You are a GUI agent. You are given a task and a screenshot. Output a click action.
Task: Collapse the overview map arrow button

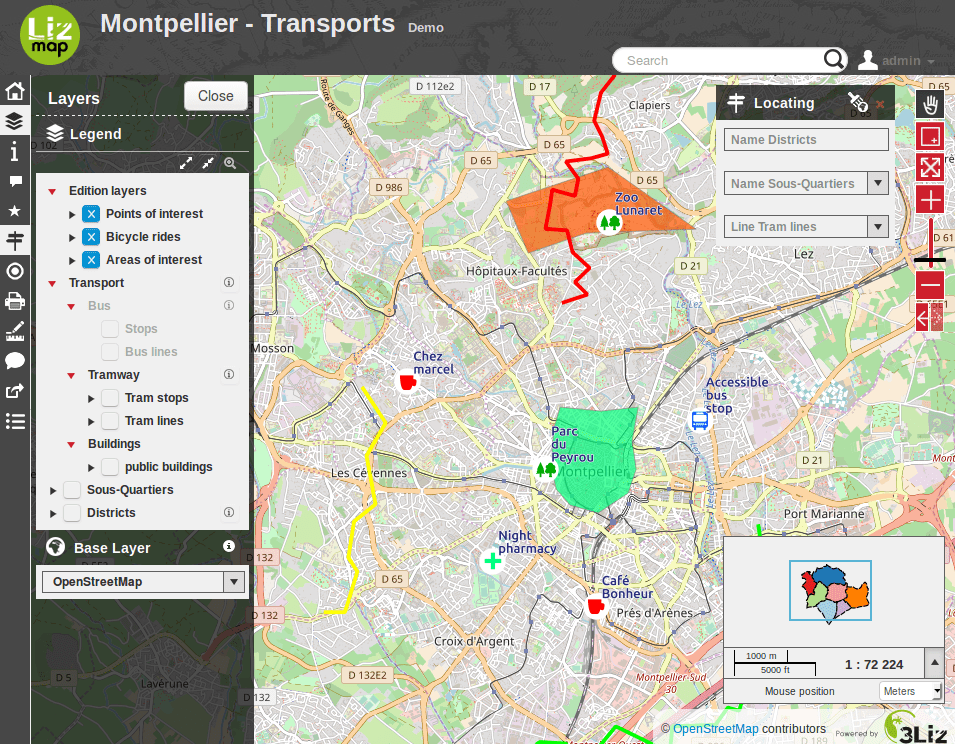(x=934, y=662)
